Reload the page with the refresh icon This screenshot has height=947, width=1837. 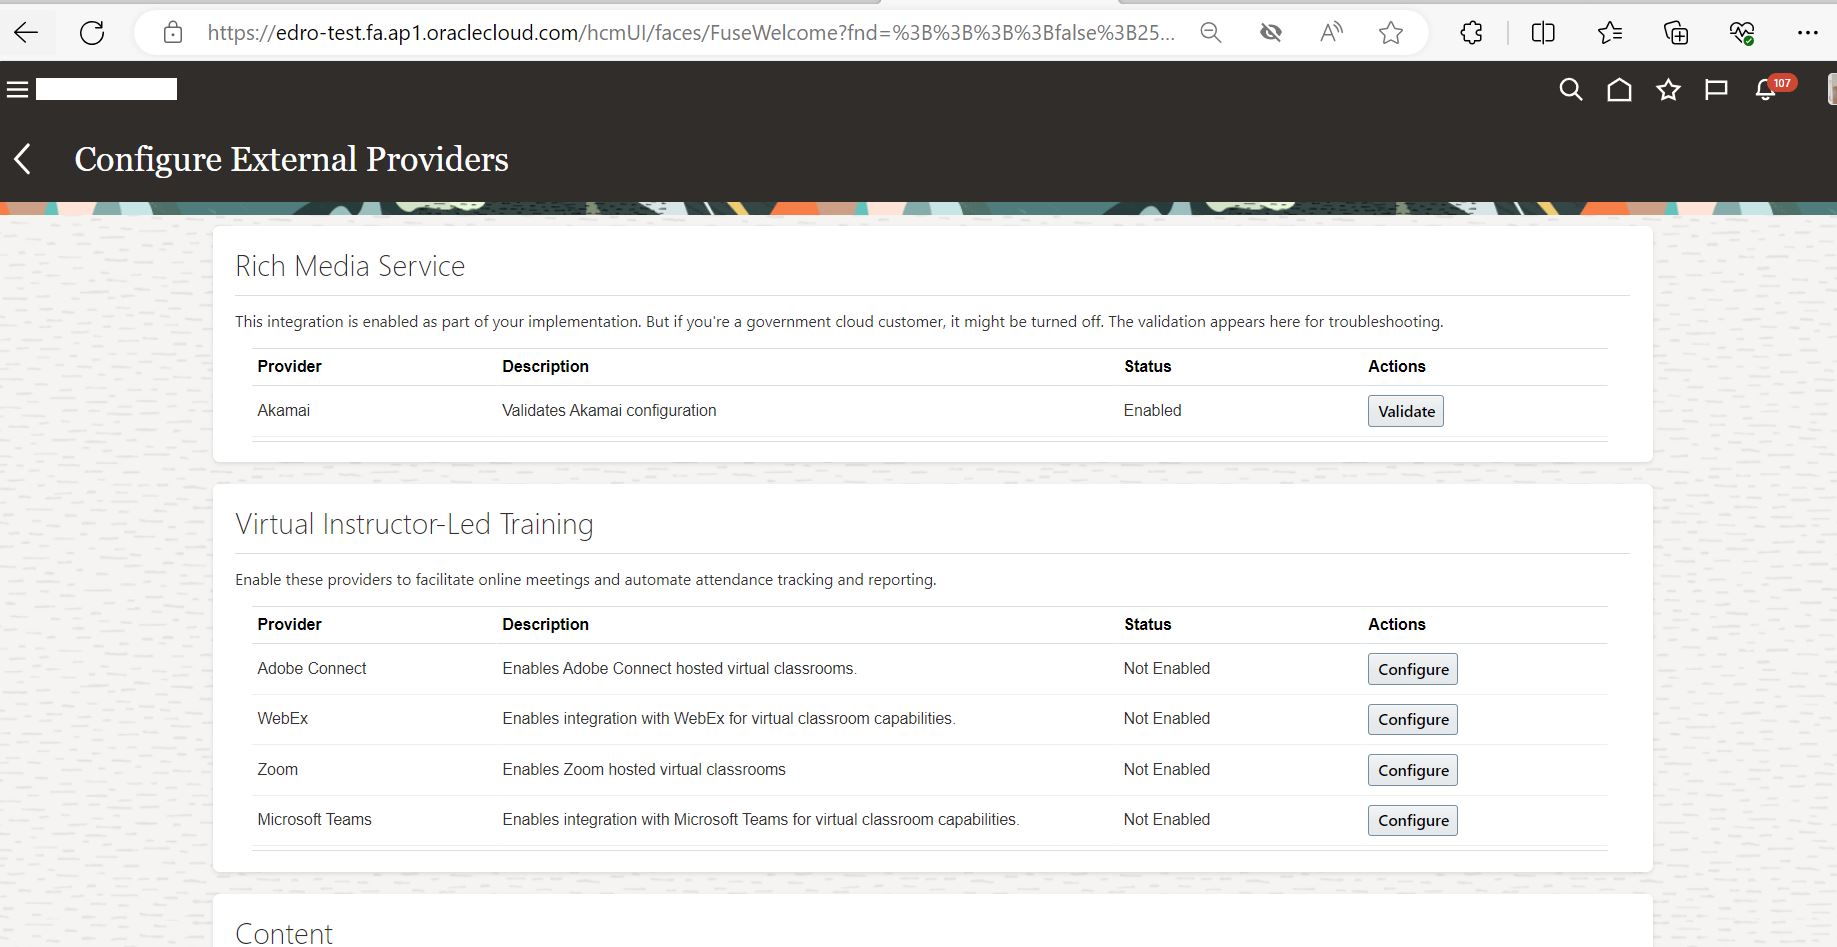tap(92, 33)
